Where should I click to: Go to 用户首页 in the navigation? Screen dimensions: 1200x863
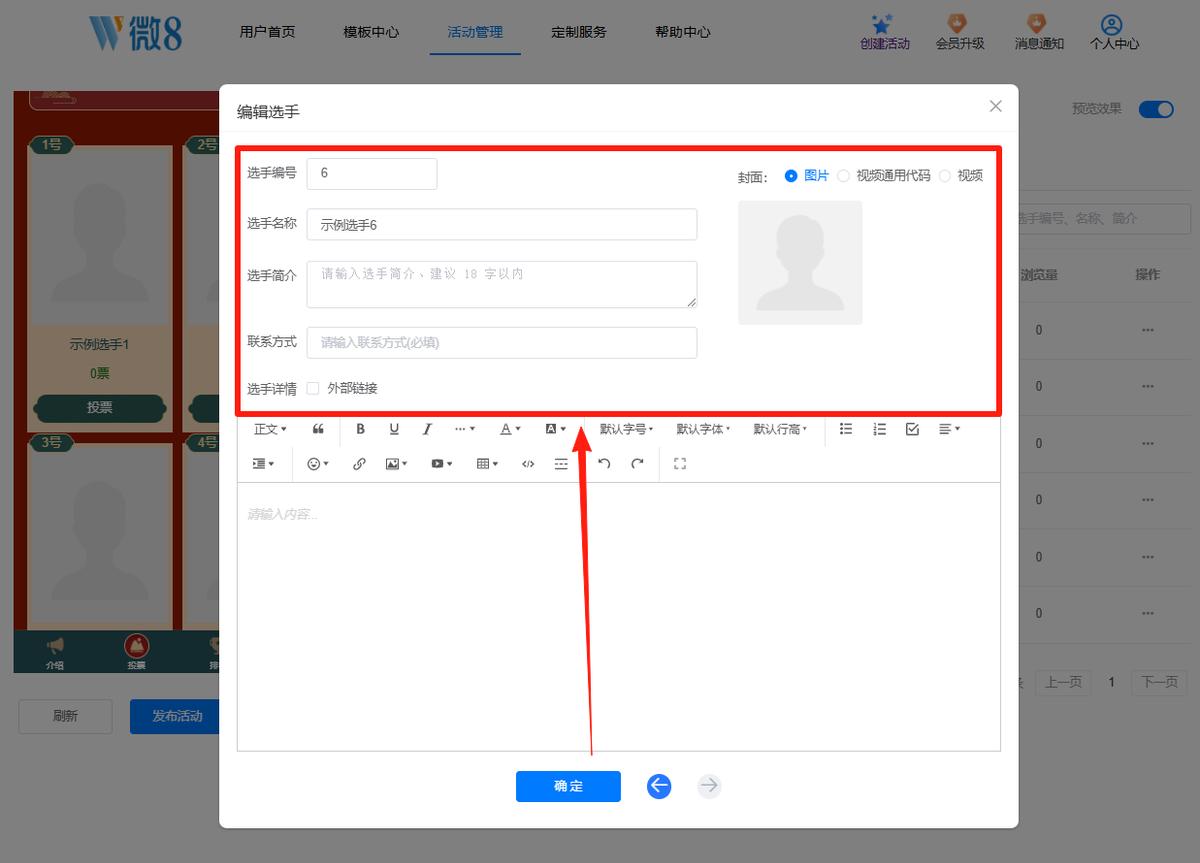click(267, 32)
